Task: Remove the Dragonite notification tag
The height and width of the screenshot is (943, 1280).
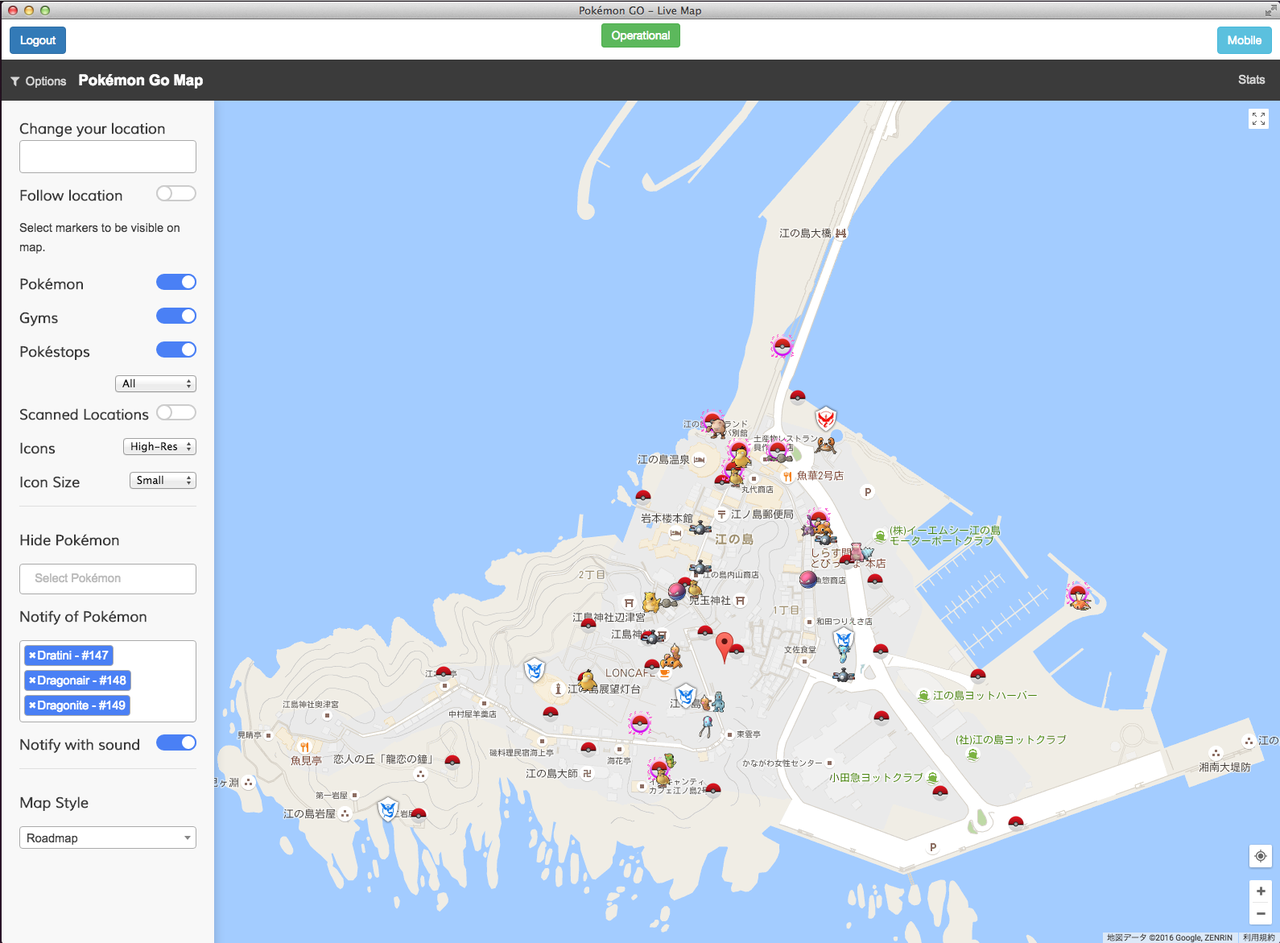Action: pos(32,705)
